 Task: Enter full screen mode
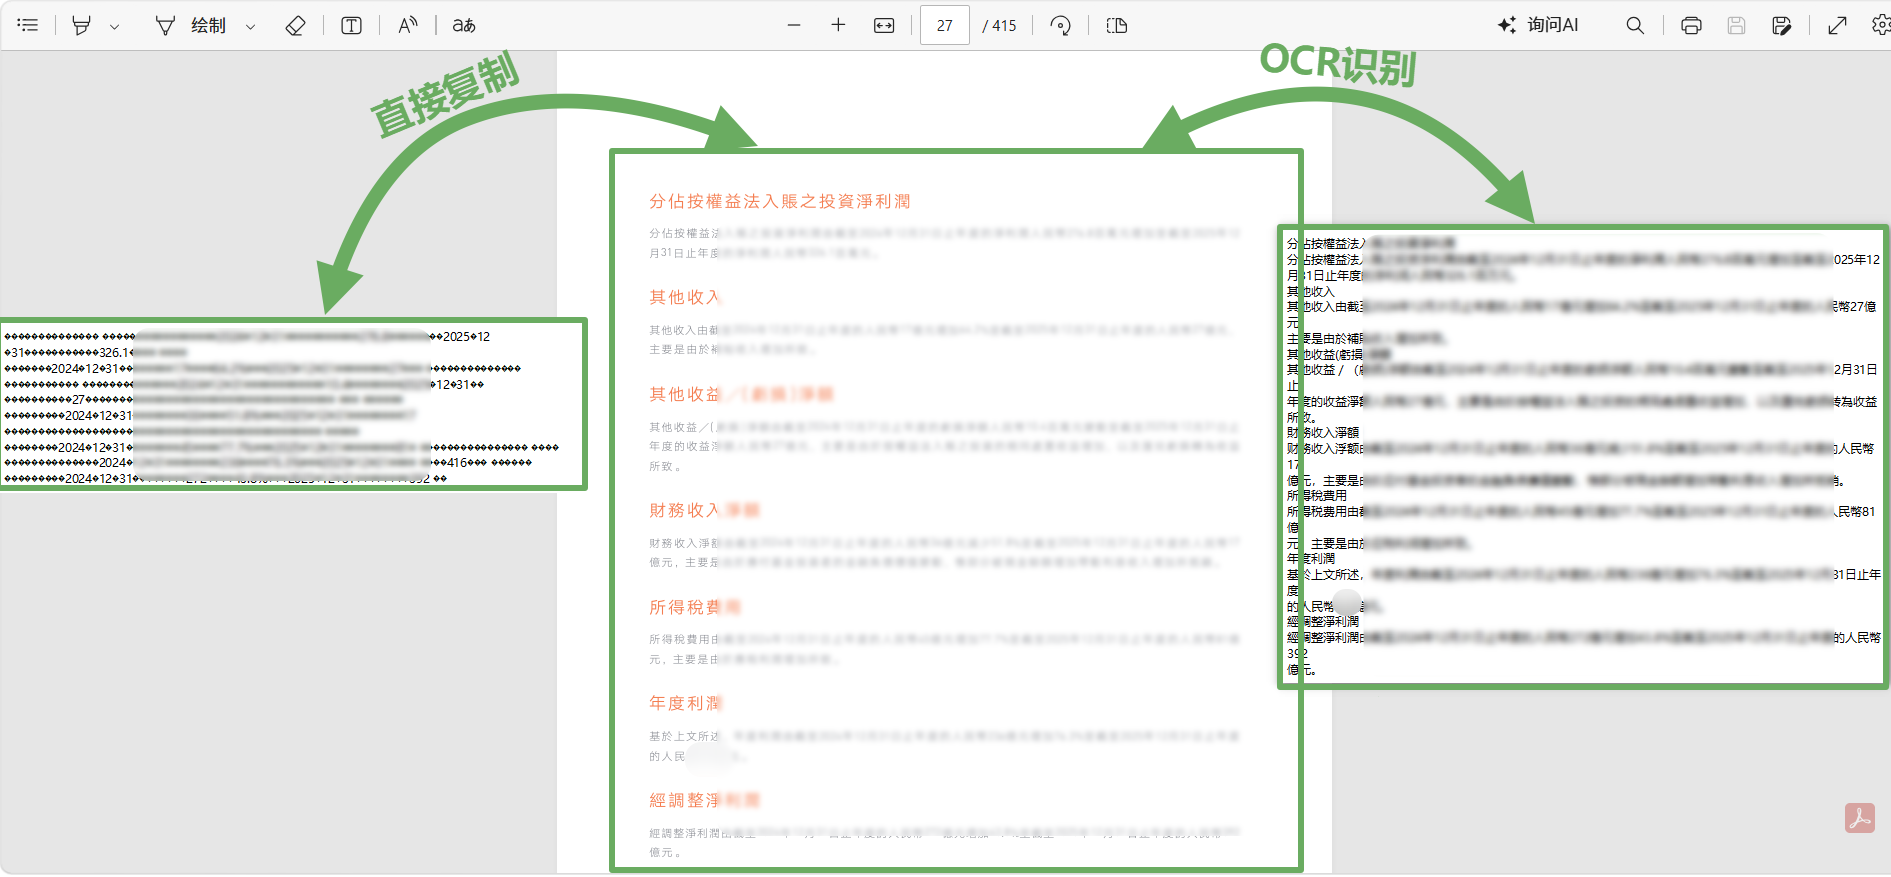[1837, 25]
